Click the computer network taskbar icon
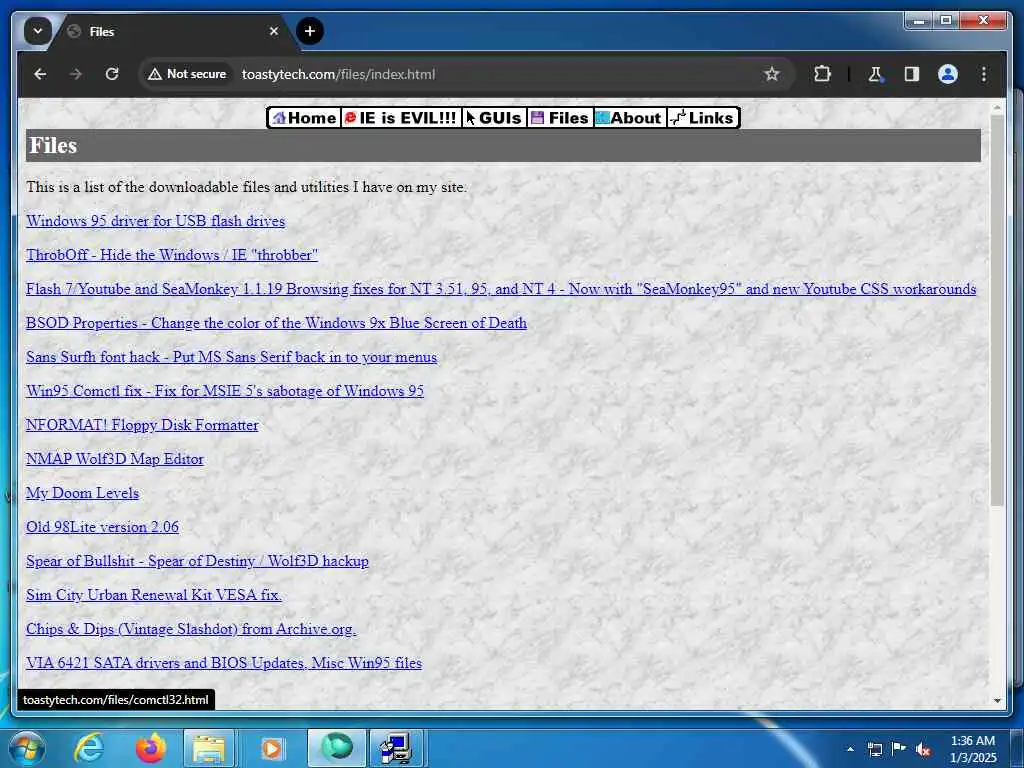The height and width of the screenshot is (768, 1024). tap(397, 748)
